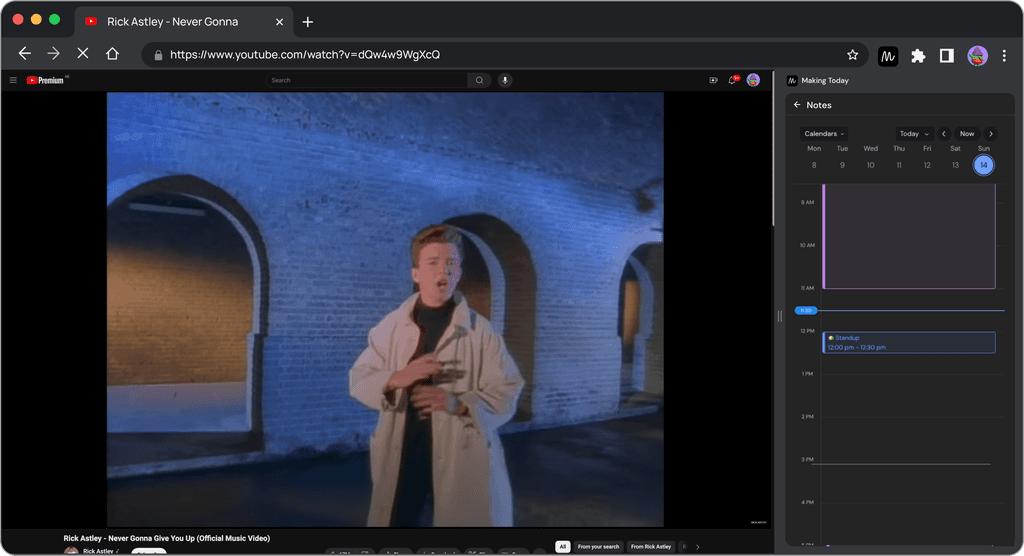Click Making Today panel logo

pyautogui.click(x=792, y=80)
